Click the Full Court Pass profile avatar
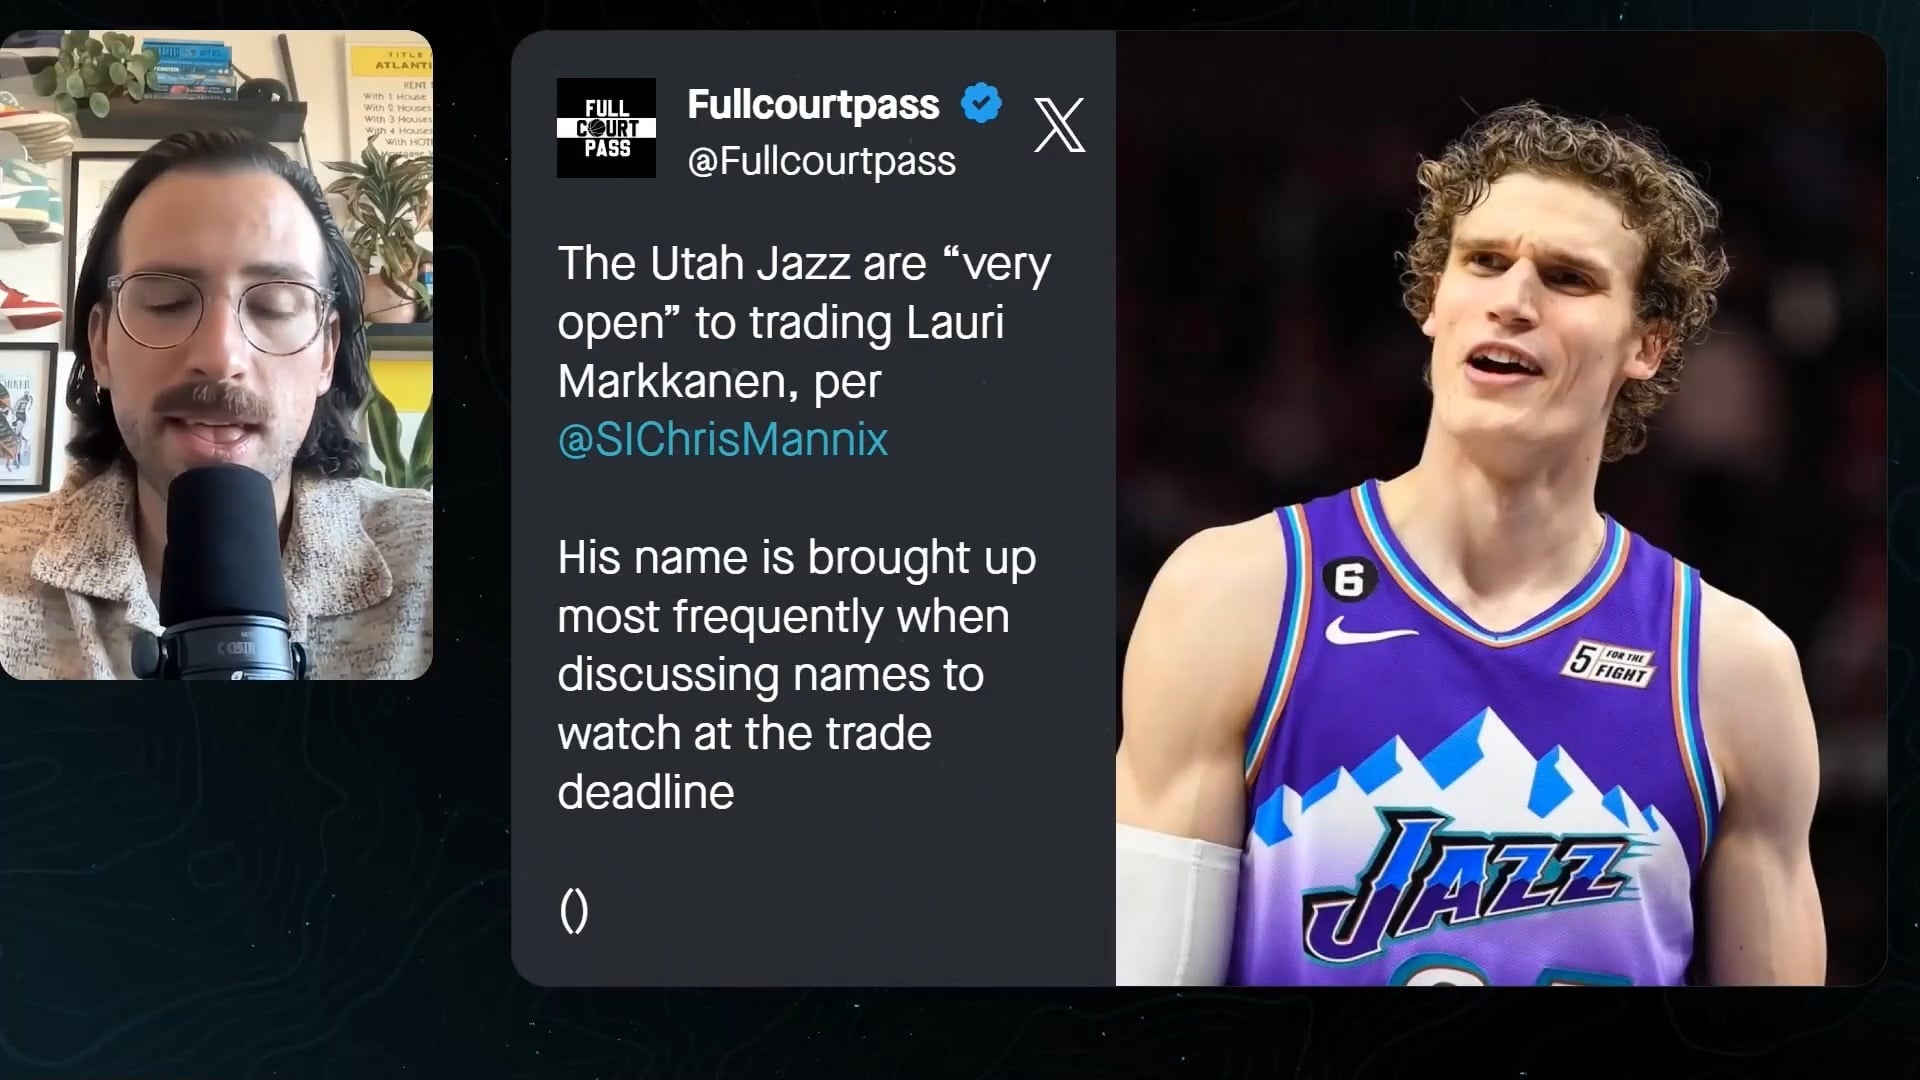 click(x=606, y=128)
